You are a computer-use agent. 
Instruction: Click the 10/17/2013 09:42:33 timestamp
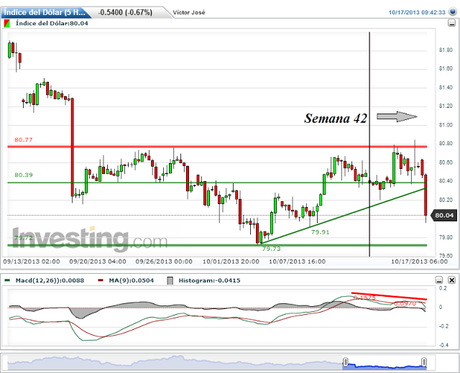click(417, 12)
